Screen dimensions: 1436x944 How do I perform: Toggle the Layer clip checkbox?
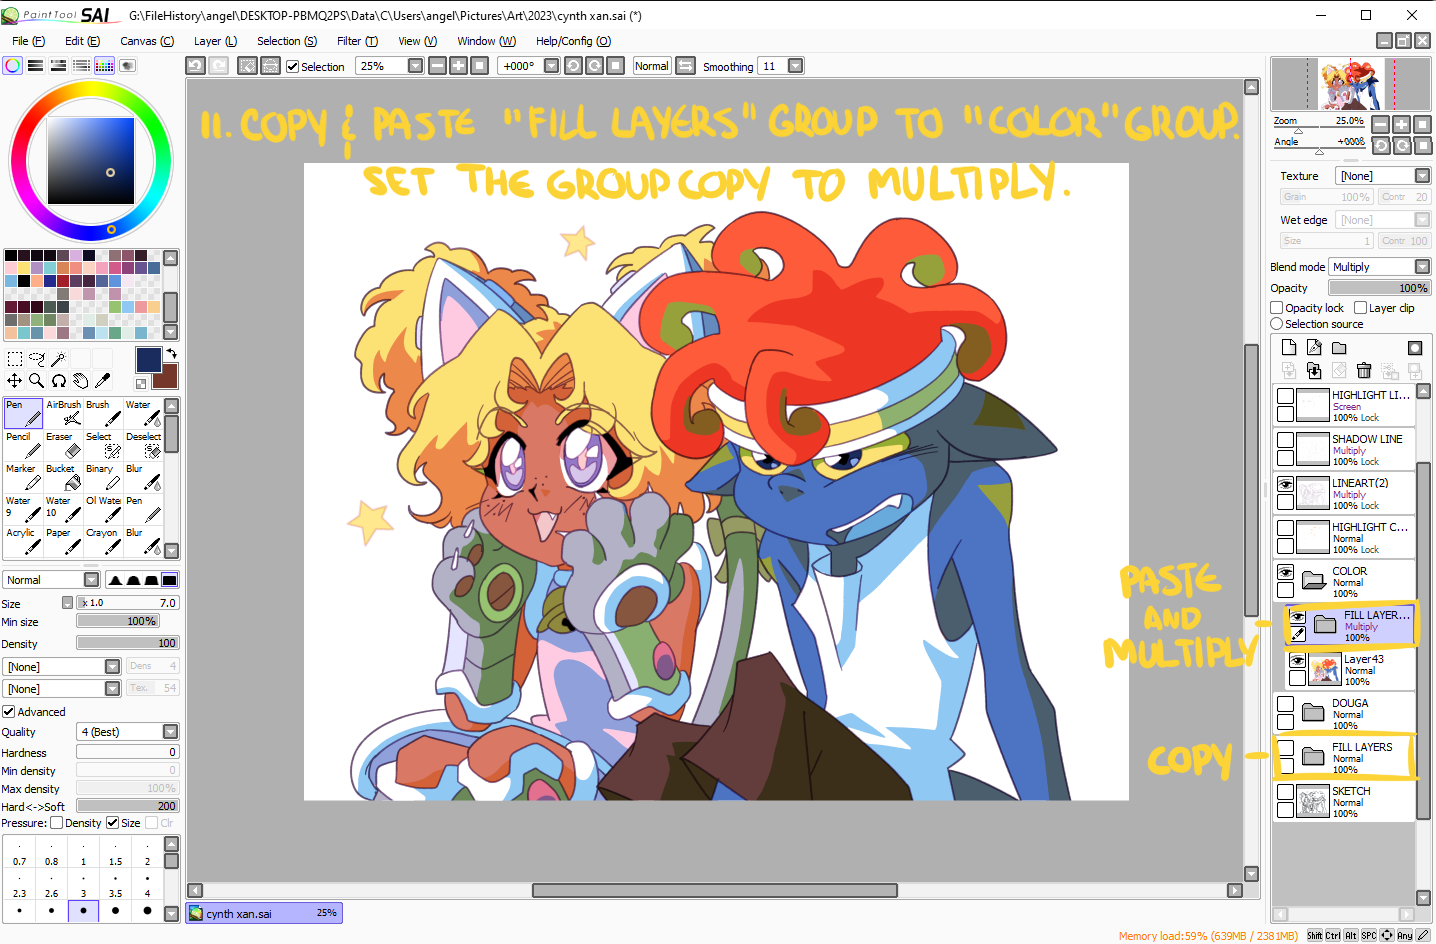[1361, 308]
